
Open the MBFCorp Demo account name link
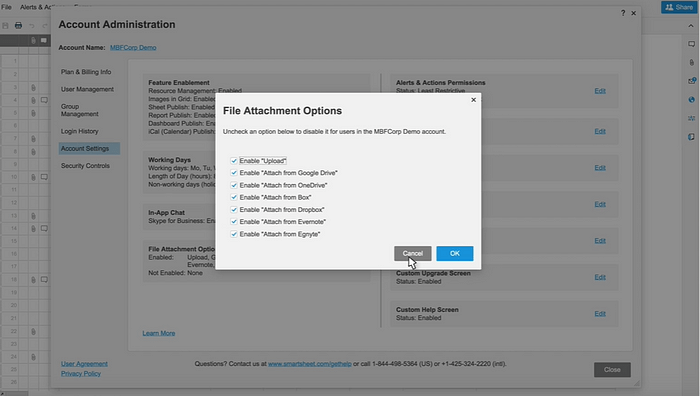click(x=133, y=47)
